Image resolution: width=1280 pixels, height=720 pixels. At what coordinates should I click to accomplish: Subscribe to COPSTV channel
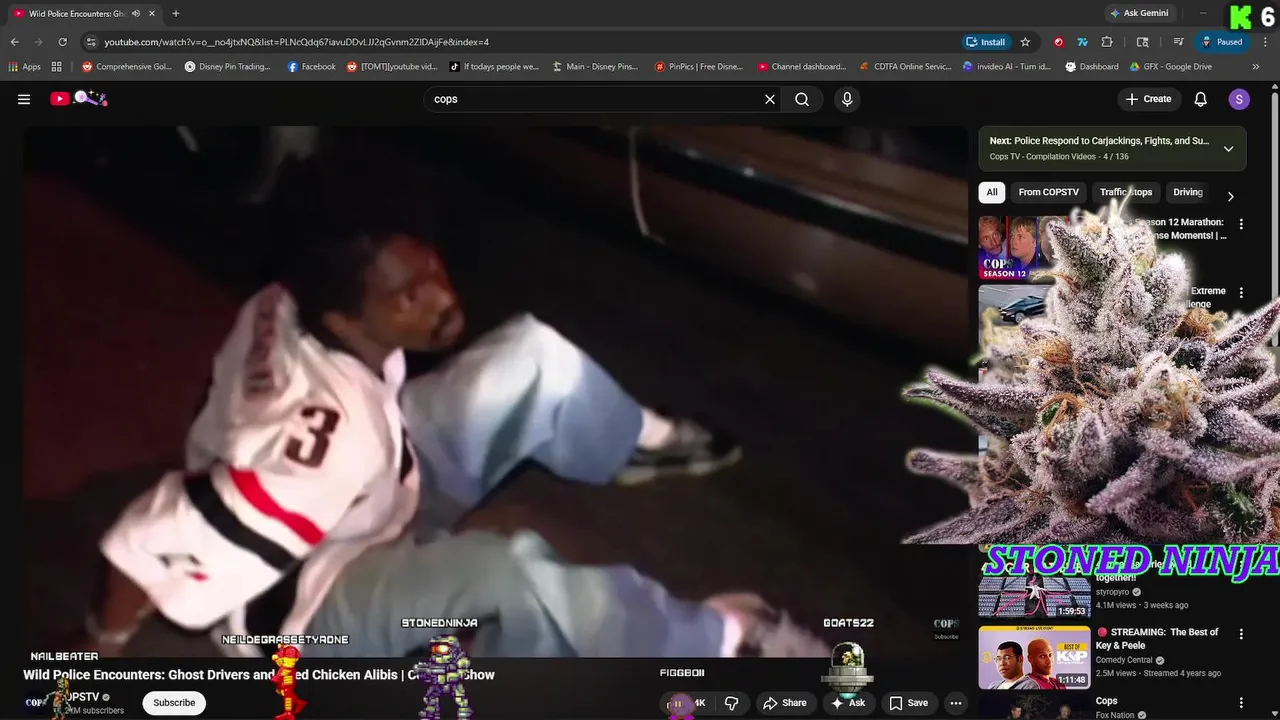click(174, 703)
